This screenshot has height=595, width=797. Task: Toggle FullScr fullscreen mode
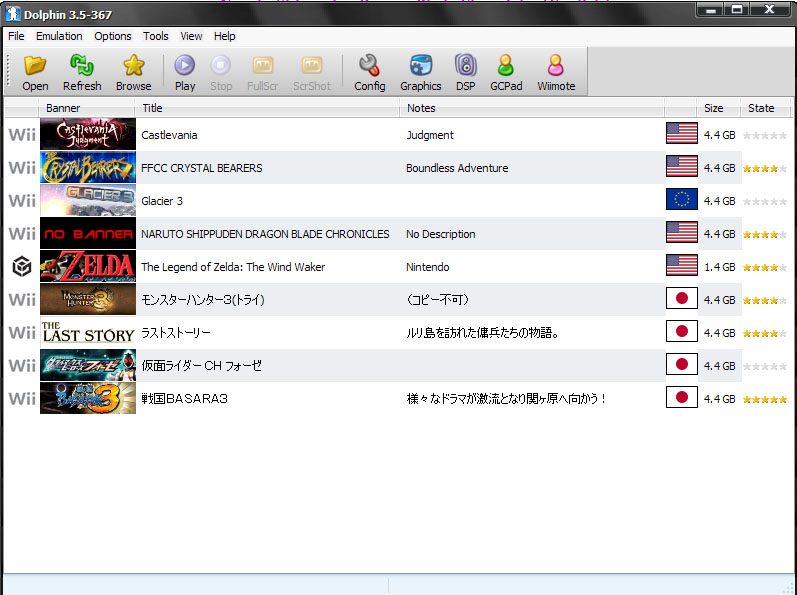click(262, 73)
